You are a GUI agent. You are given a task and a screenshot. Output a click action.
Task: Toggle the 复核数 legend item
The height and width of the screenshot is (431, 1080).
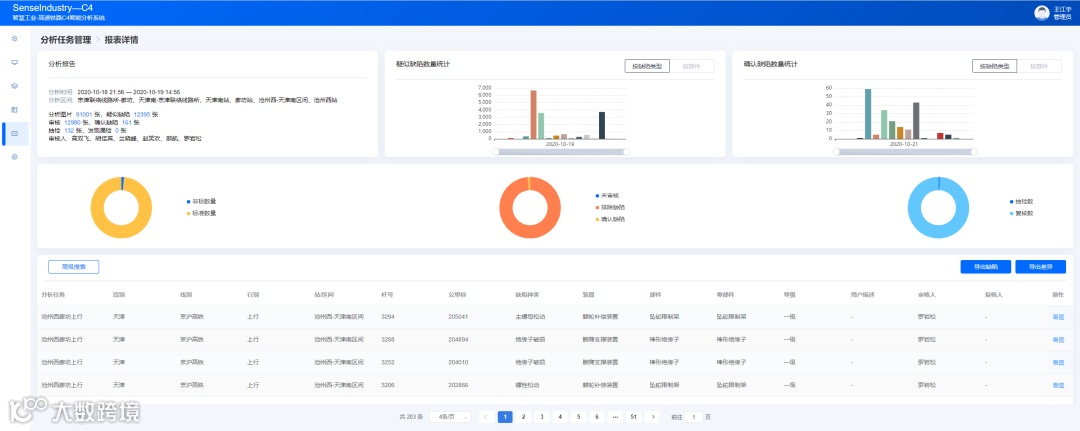pyautogui.click(x=1021, y=213)
